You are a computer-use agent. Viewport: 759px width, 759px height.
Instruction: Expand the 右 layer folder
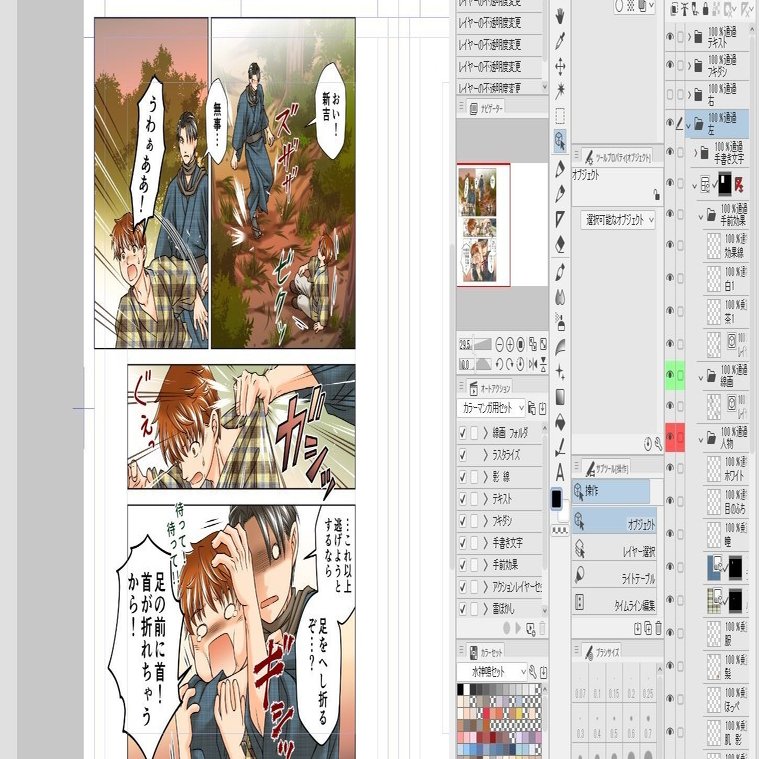(x=689, y=94)
